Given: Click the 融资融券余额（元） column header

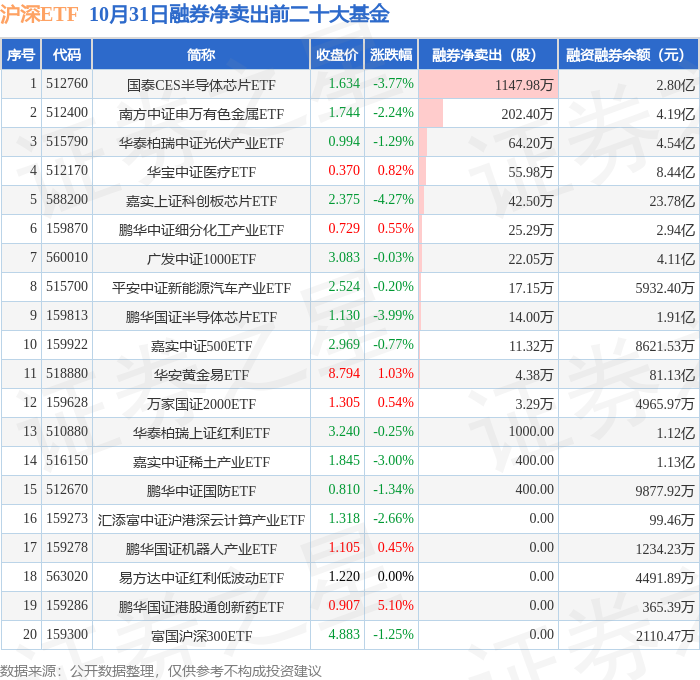Looking at the screenshot, I should coord(628,54).
